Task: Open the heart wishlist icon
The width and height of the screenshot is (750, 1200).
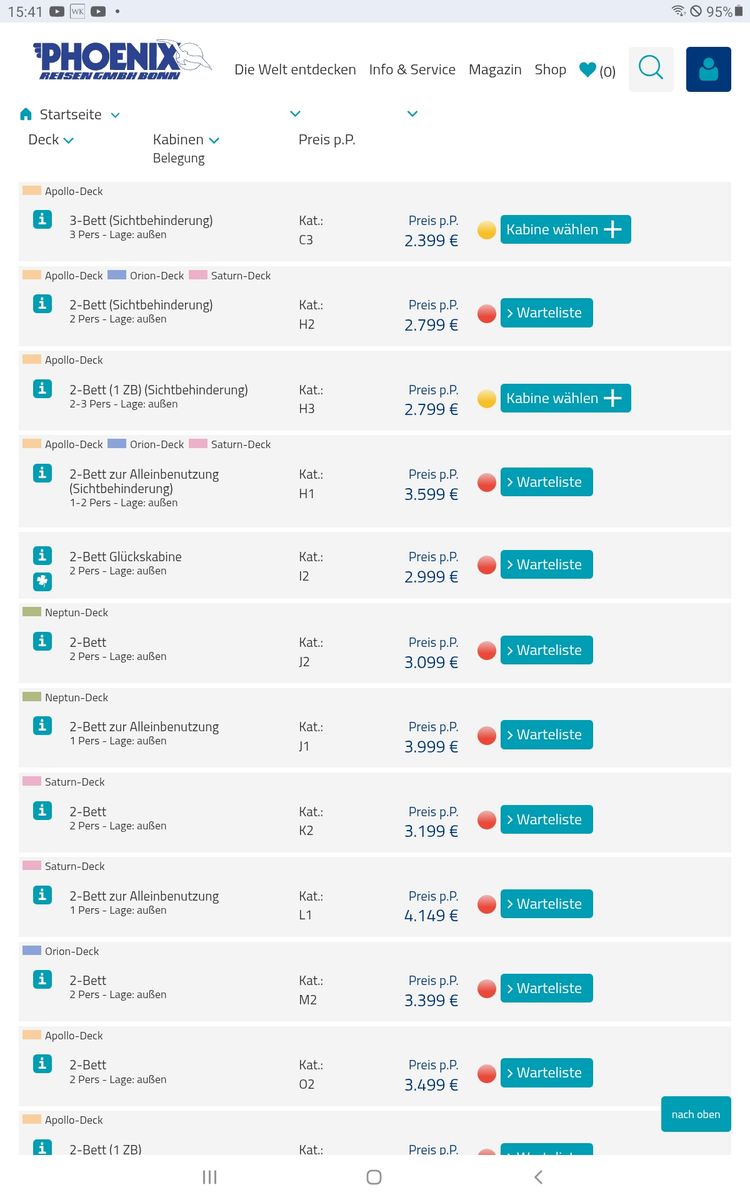Action: point(588,70)
